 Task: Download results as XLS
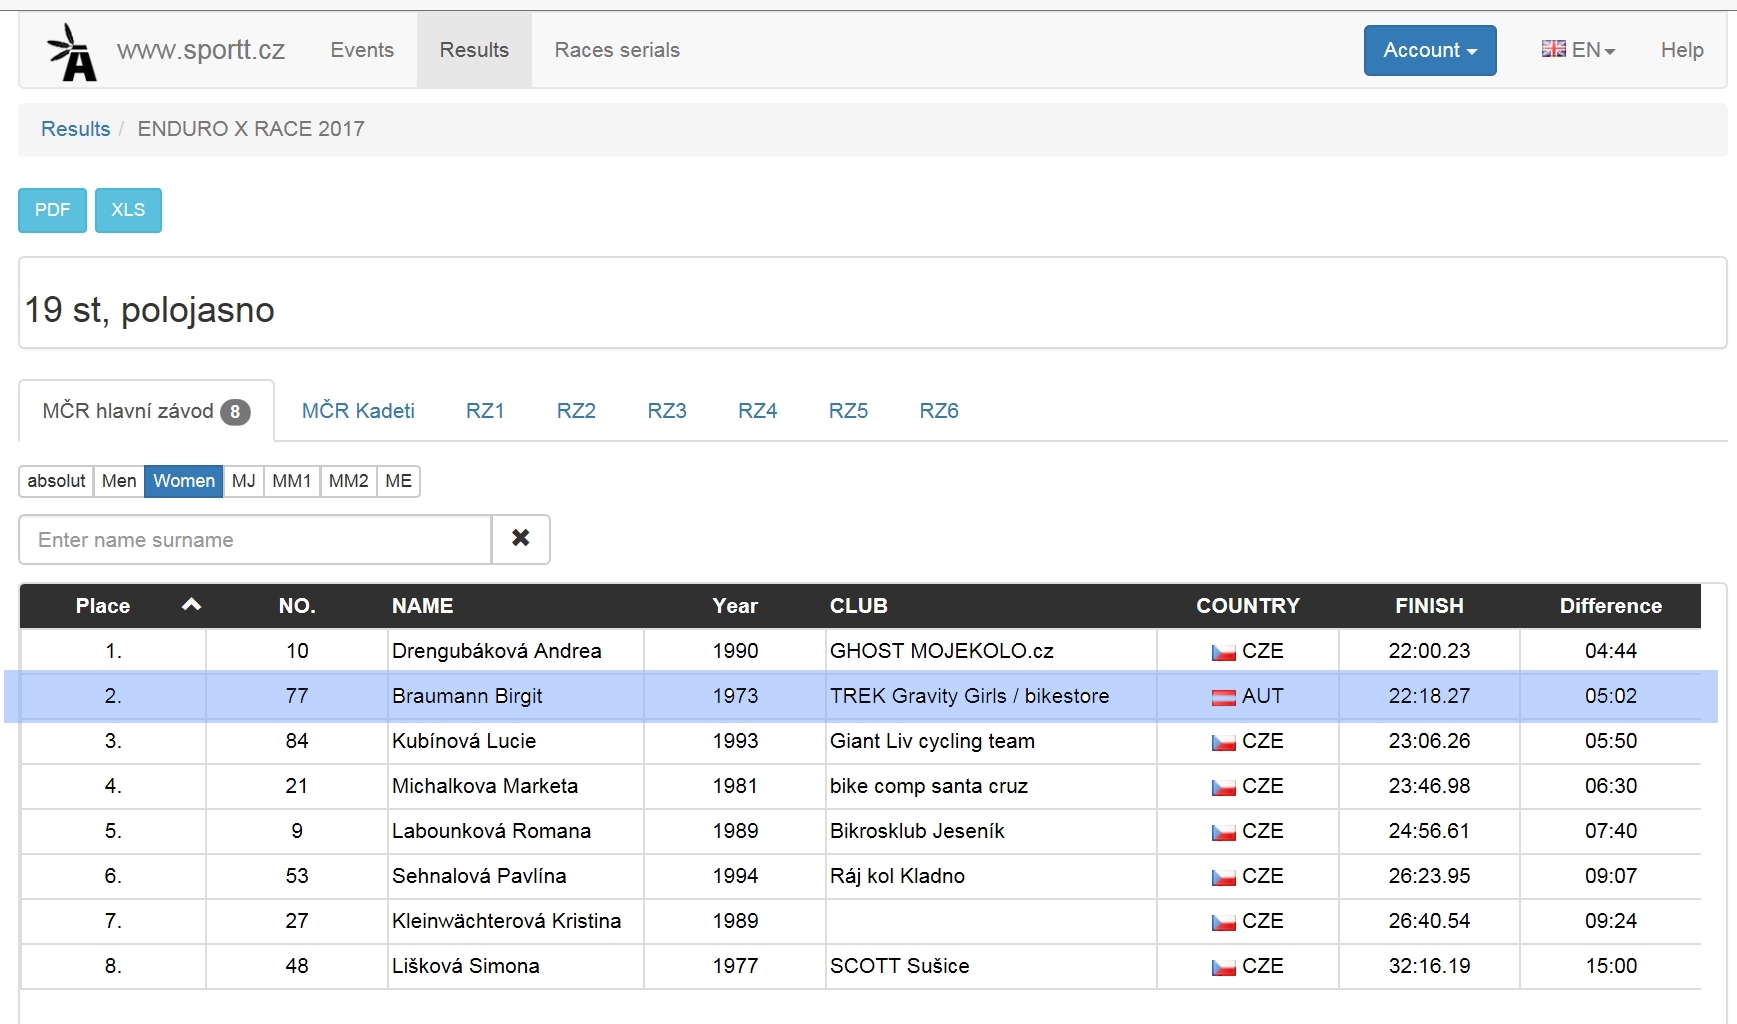pos(128,210)
